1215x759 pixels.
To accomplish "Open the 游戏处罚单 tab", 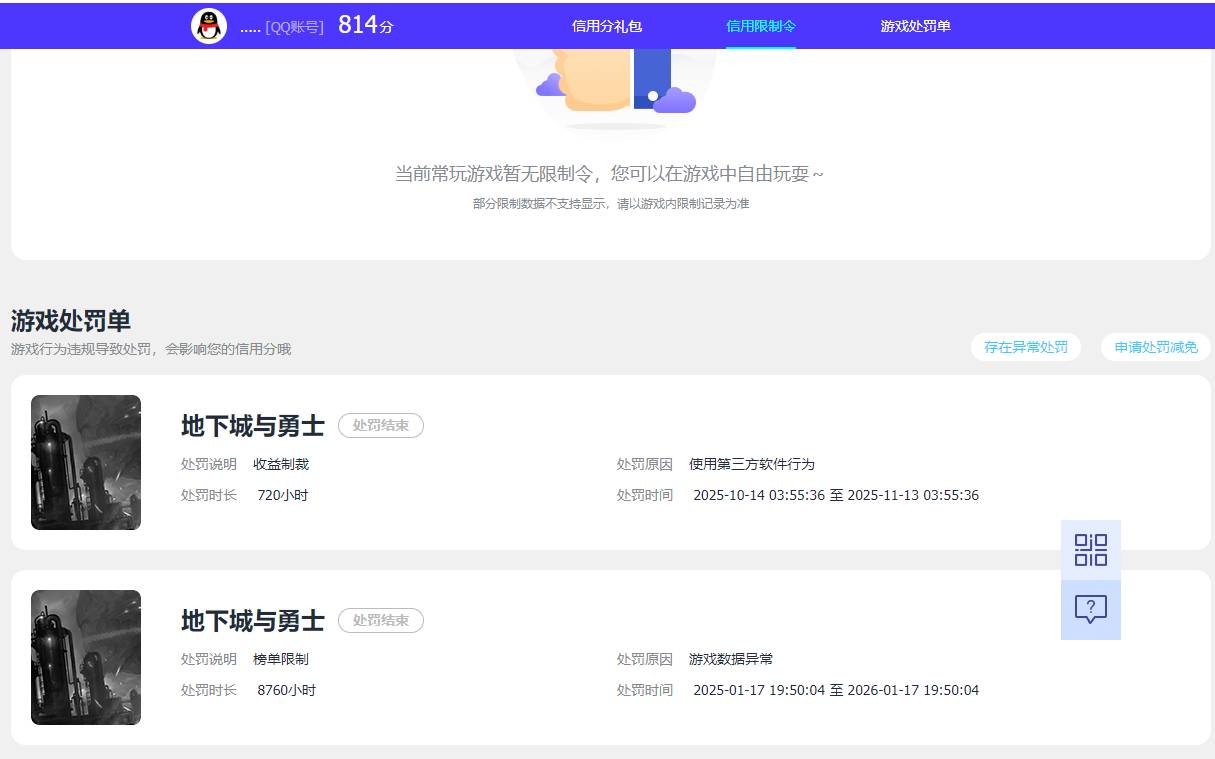I will click(x=916, y=26).
